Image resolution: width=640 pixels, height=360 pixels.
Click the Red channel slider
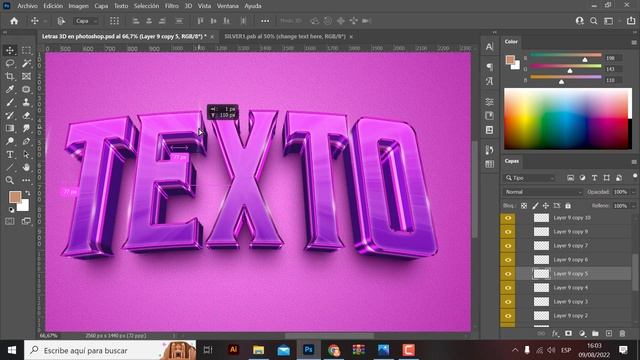pyautogui.click(x=566, y=56)
